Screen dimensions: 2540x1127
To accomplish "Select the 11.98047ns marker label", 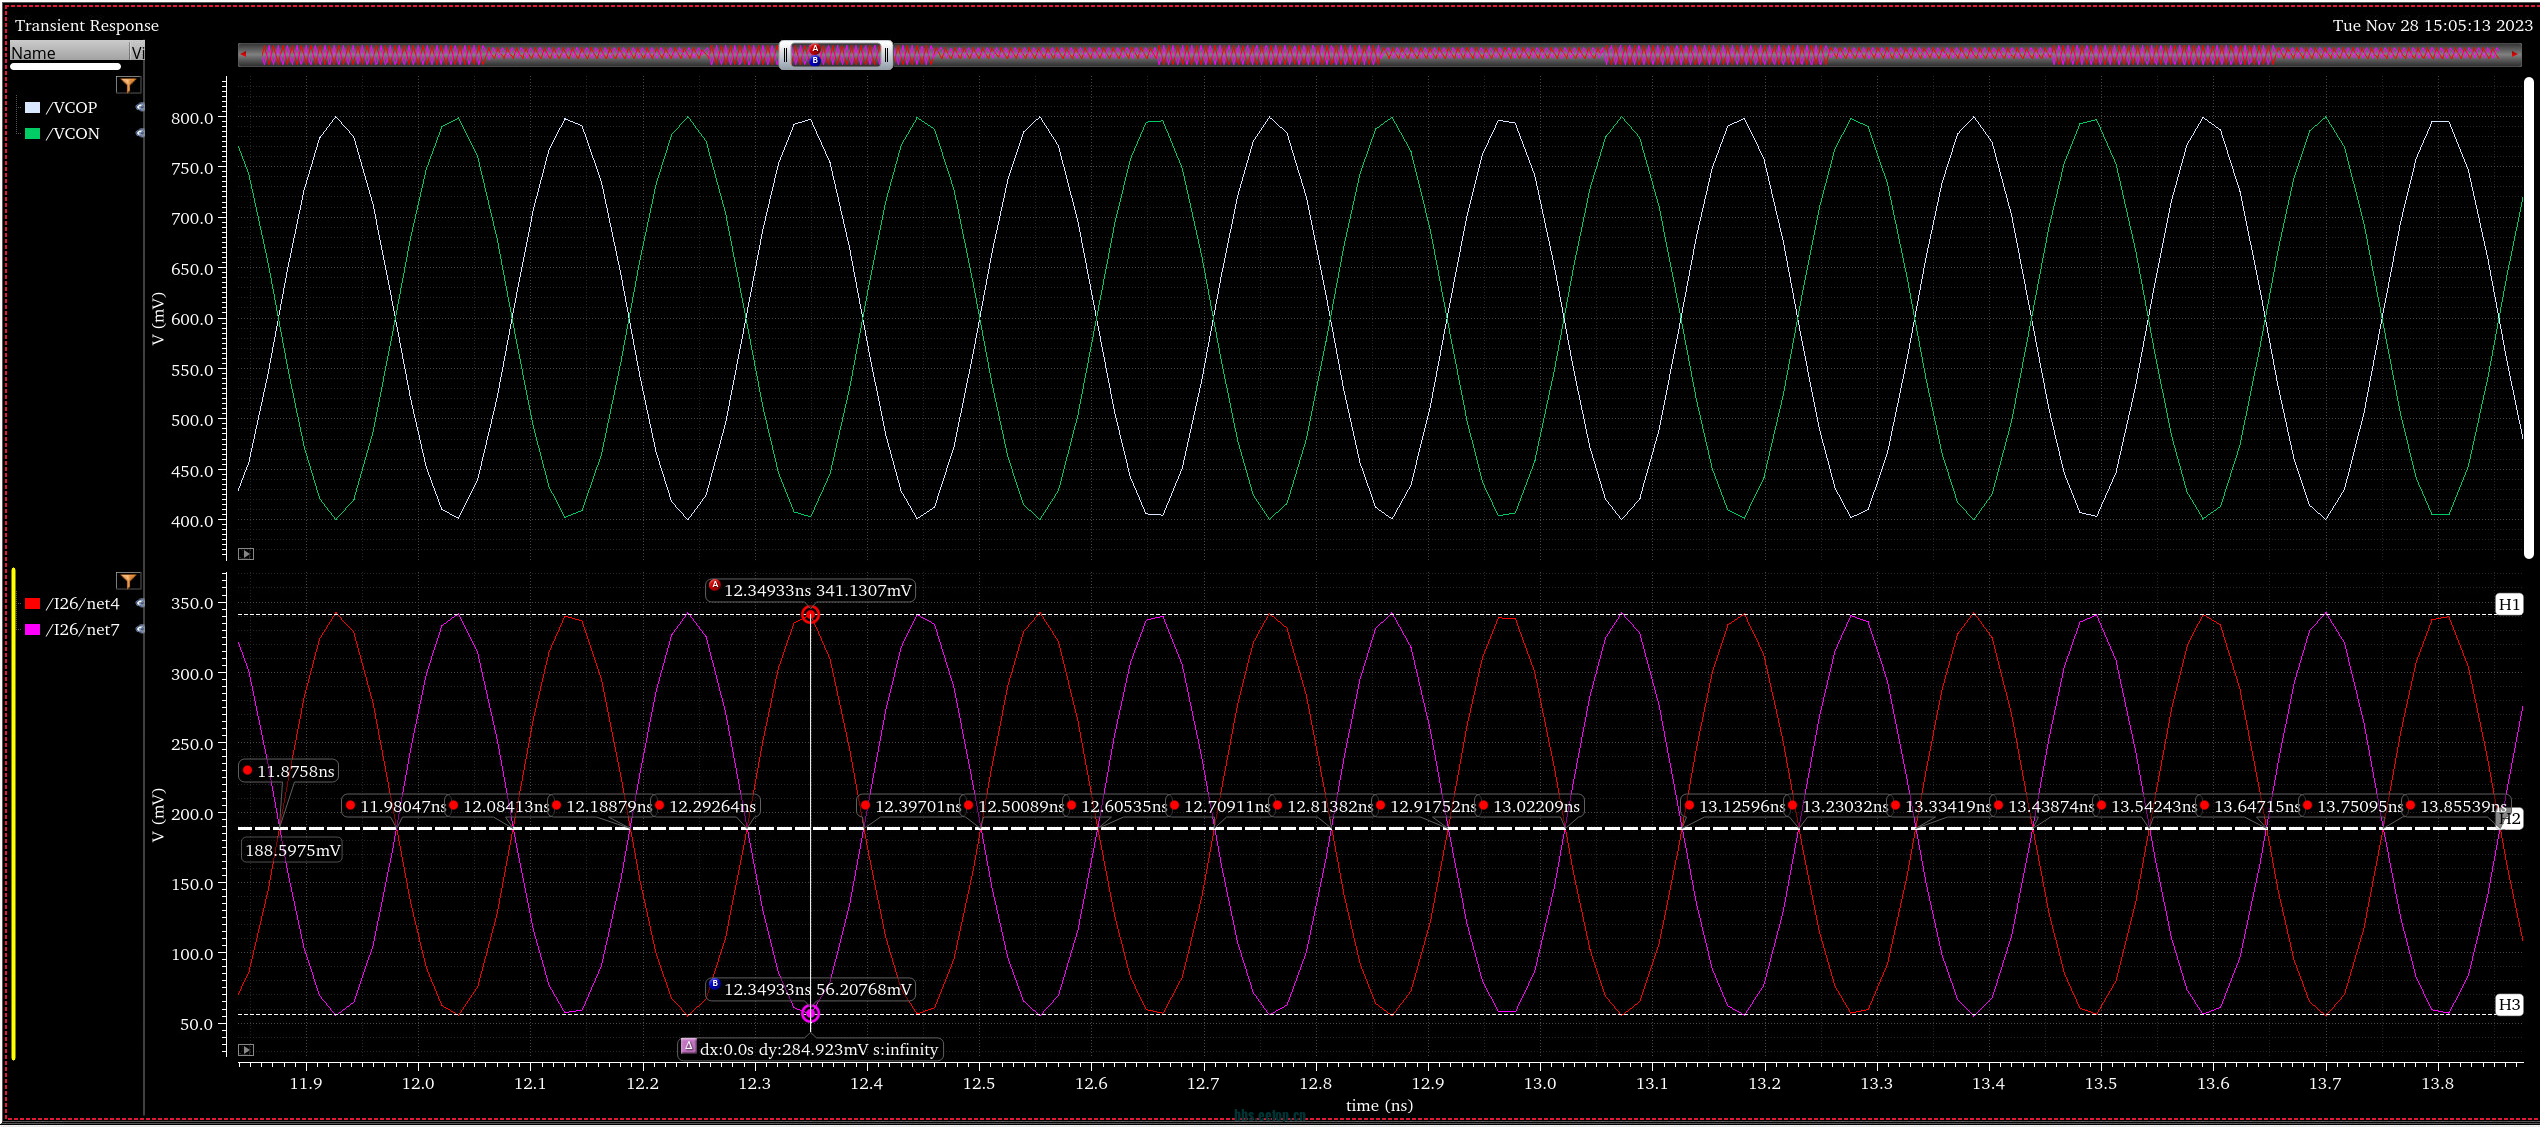I will (394, 806).
